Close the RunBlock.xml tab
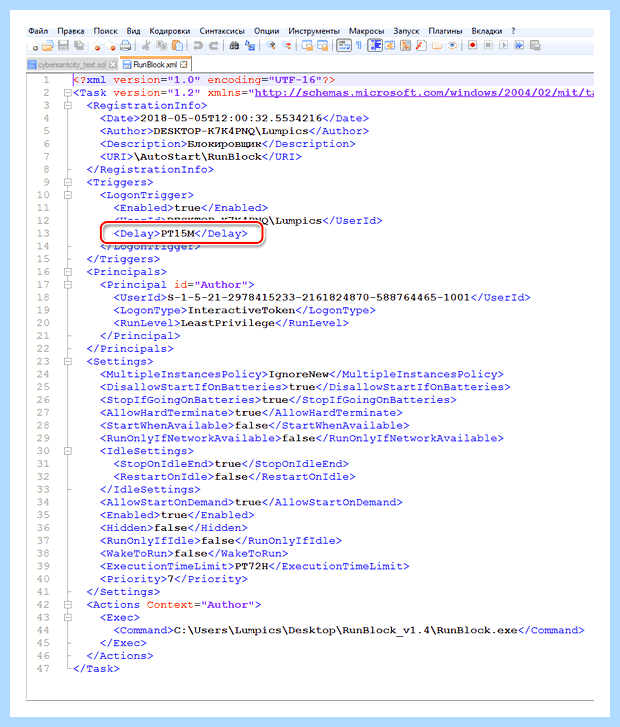620x727 pixels. (184, 64)
